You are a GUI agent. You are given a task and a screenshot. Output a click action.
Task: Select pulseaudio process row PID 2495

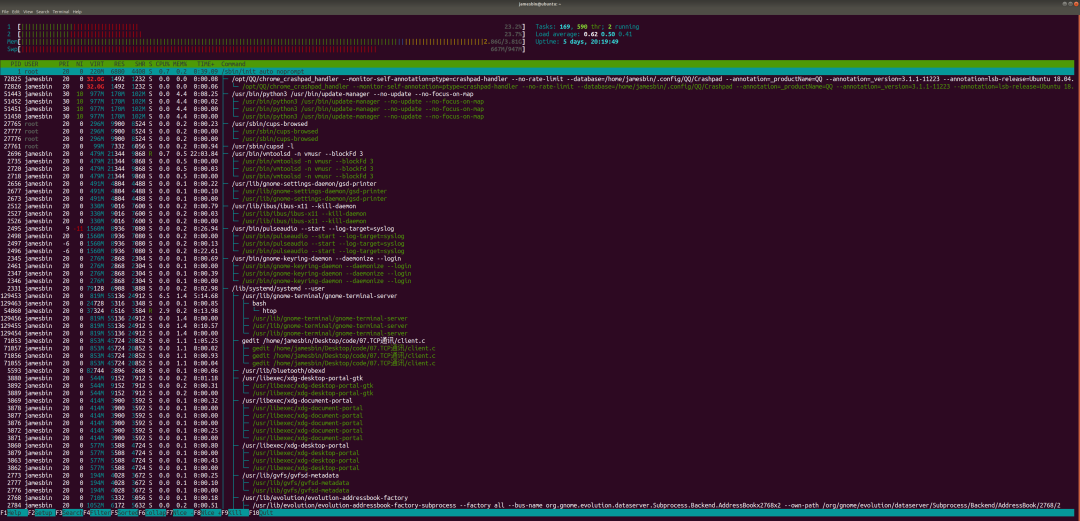540,228
